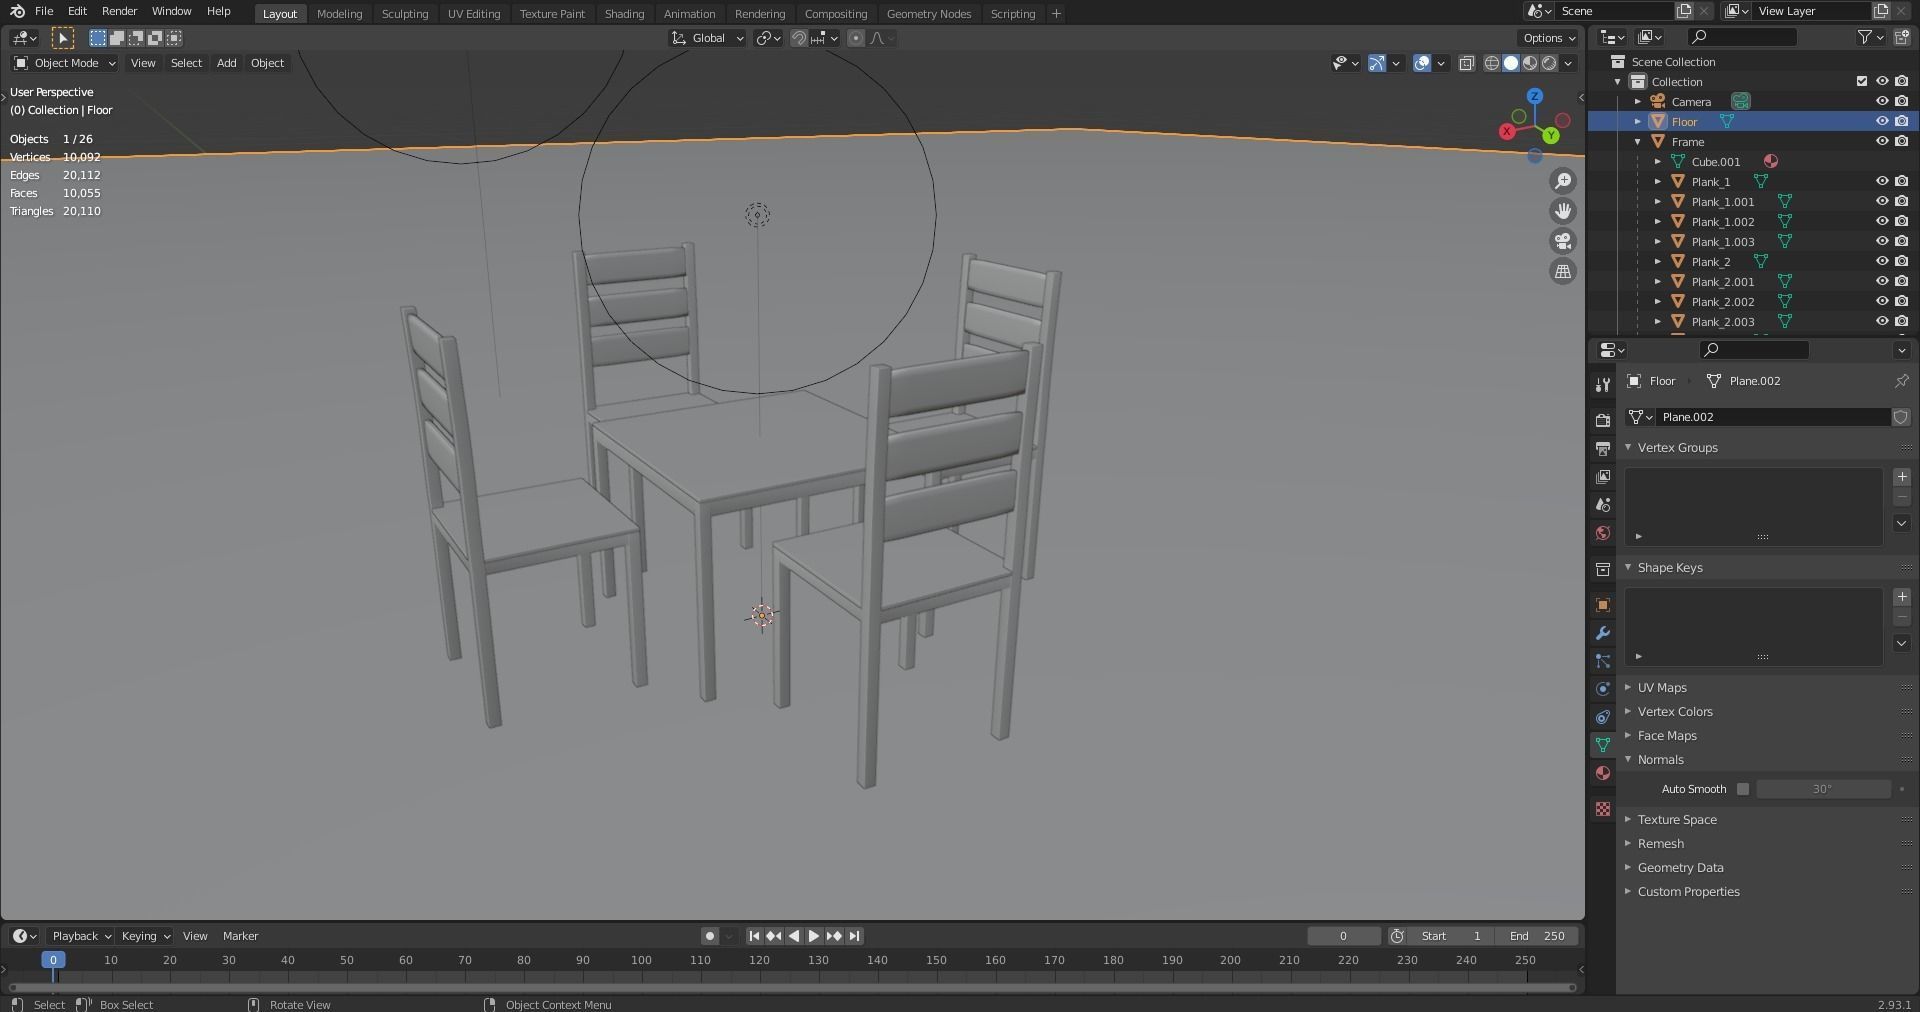Open Global transform orientation dropdown

(707, 38)
